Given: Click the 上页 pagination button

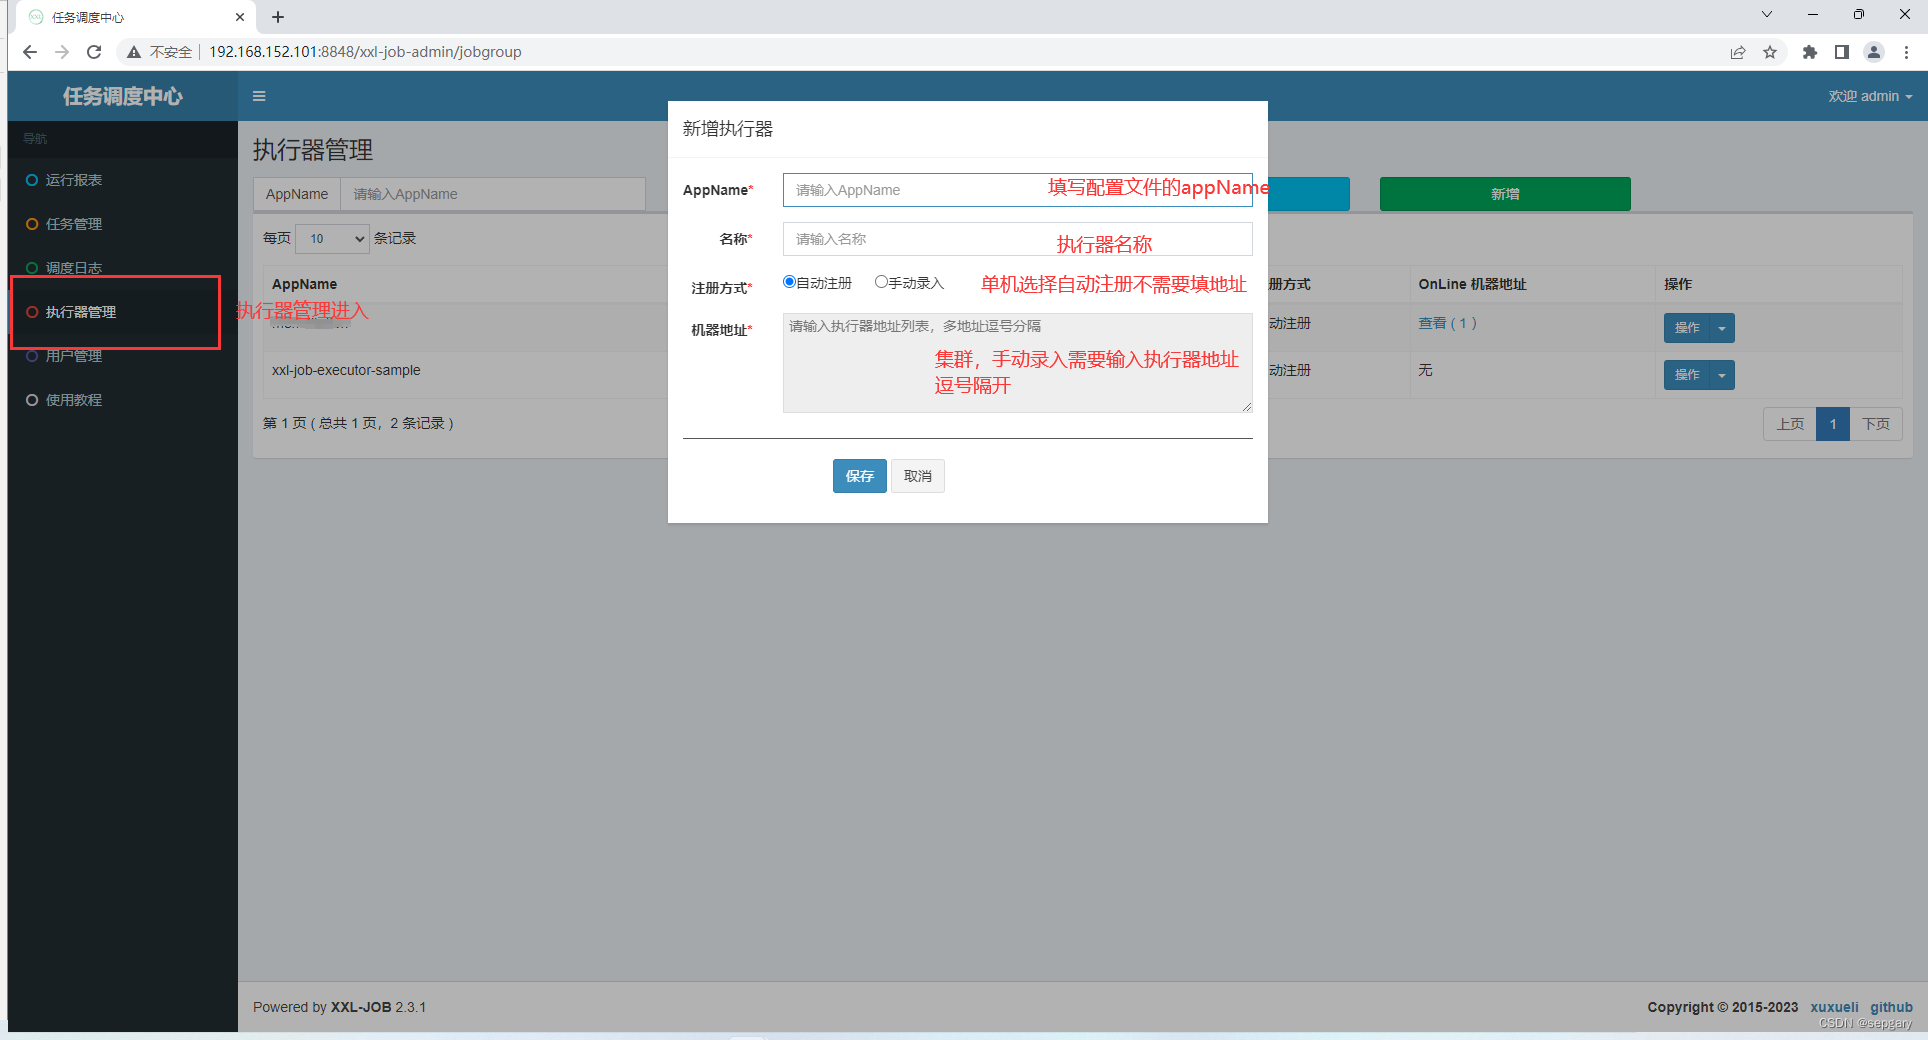Looking at the screenshot, I should (1790, 424).
